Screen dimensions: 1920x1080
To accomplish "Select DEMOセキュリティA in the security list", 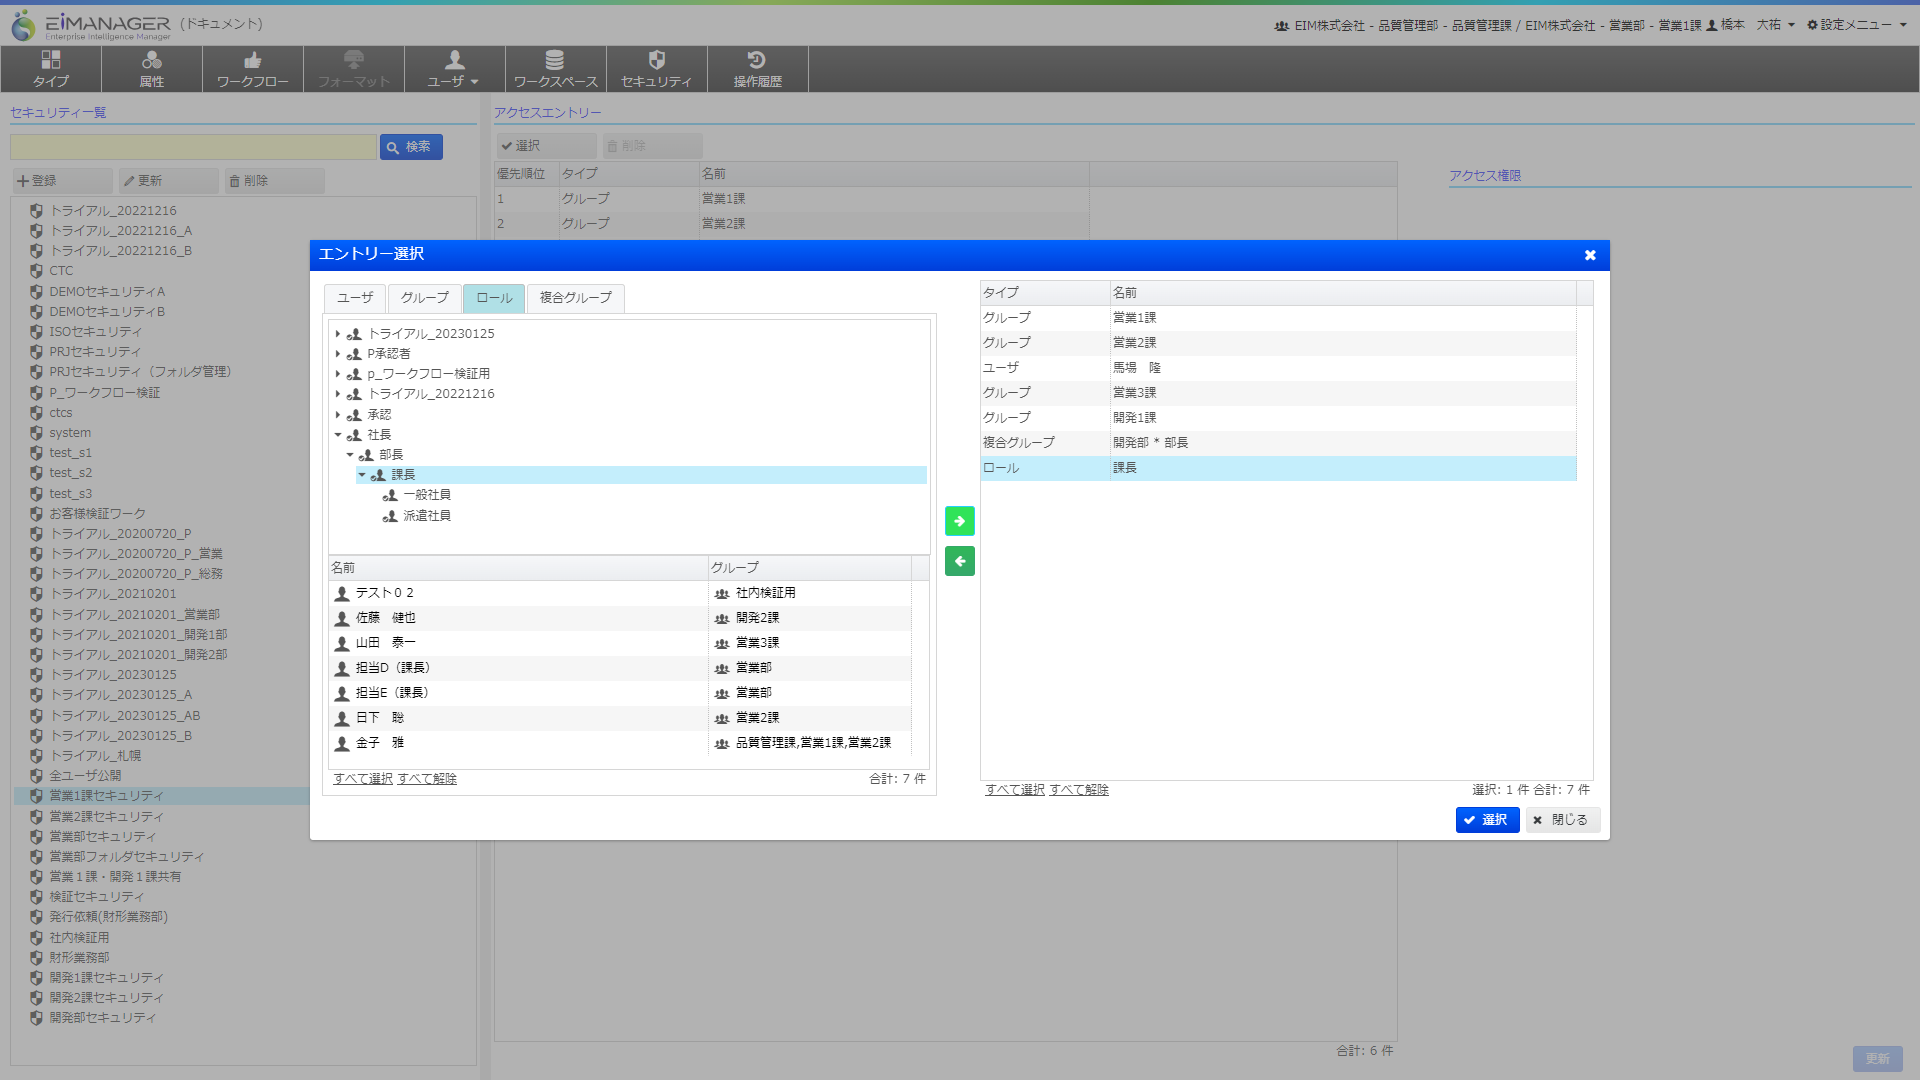I will pos(107,292).
